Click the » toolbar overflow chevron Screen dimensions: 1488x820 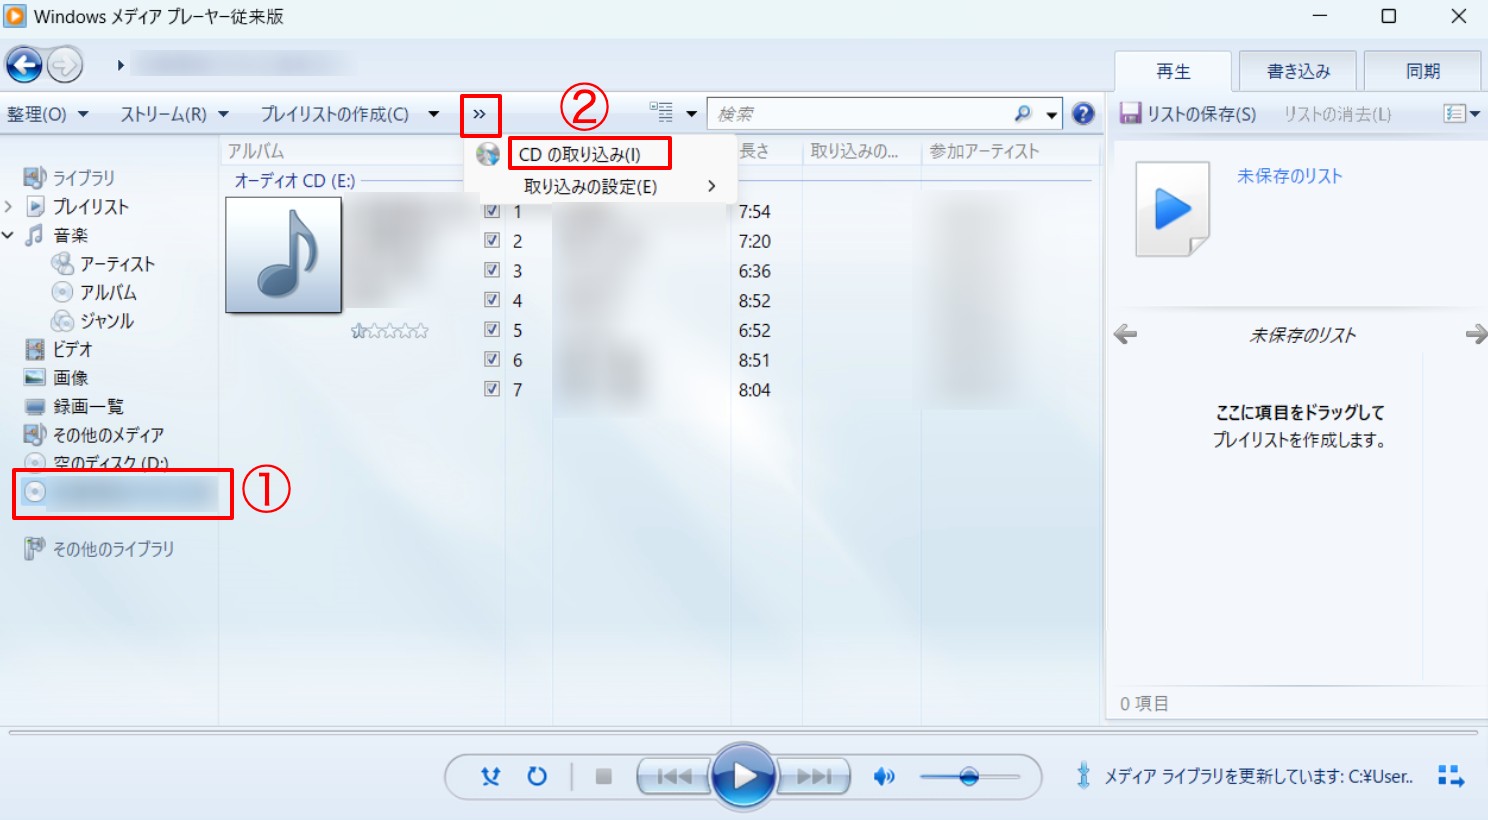[480, 115]
